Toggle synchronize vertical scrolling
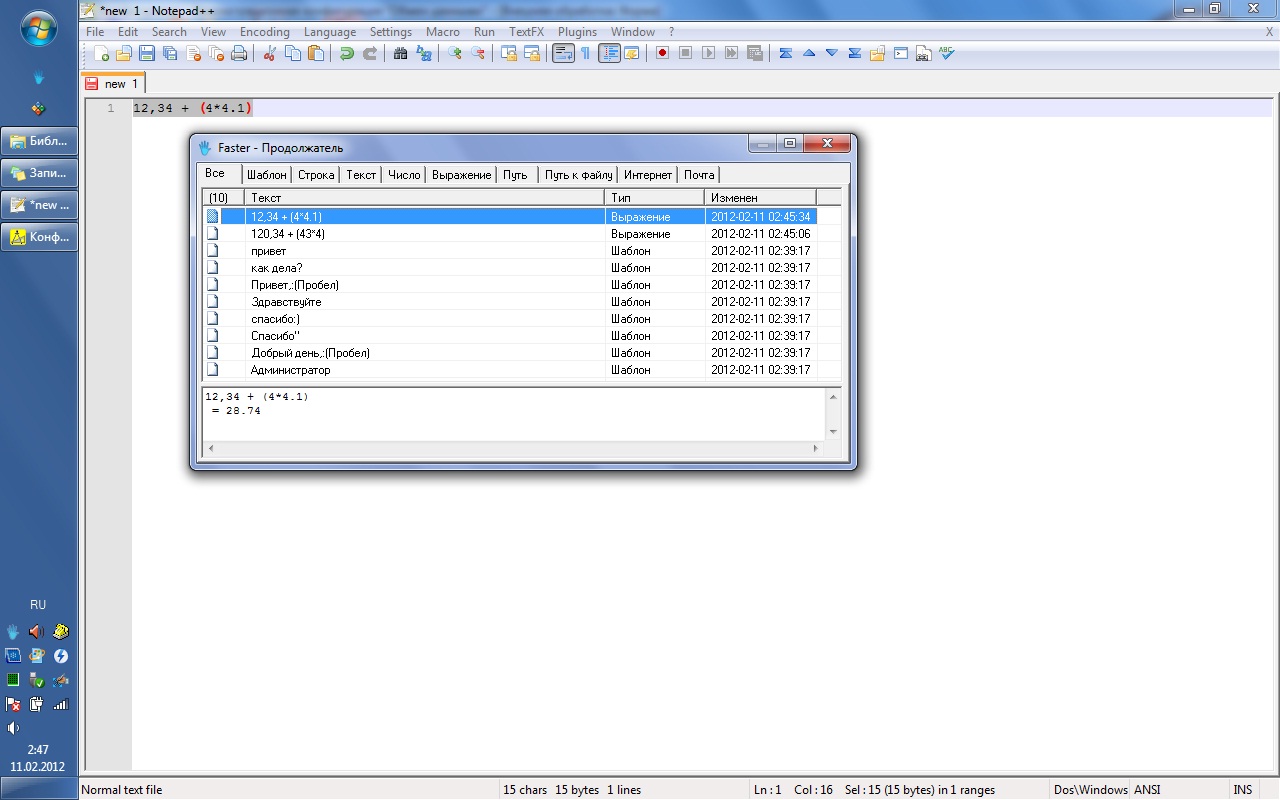Image resolution: width=1280 pixels, height=800 pixels. pos(509,53)
